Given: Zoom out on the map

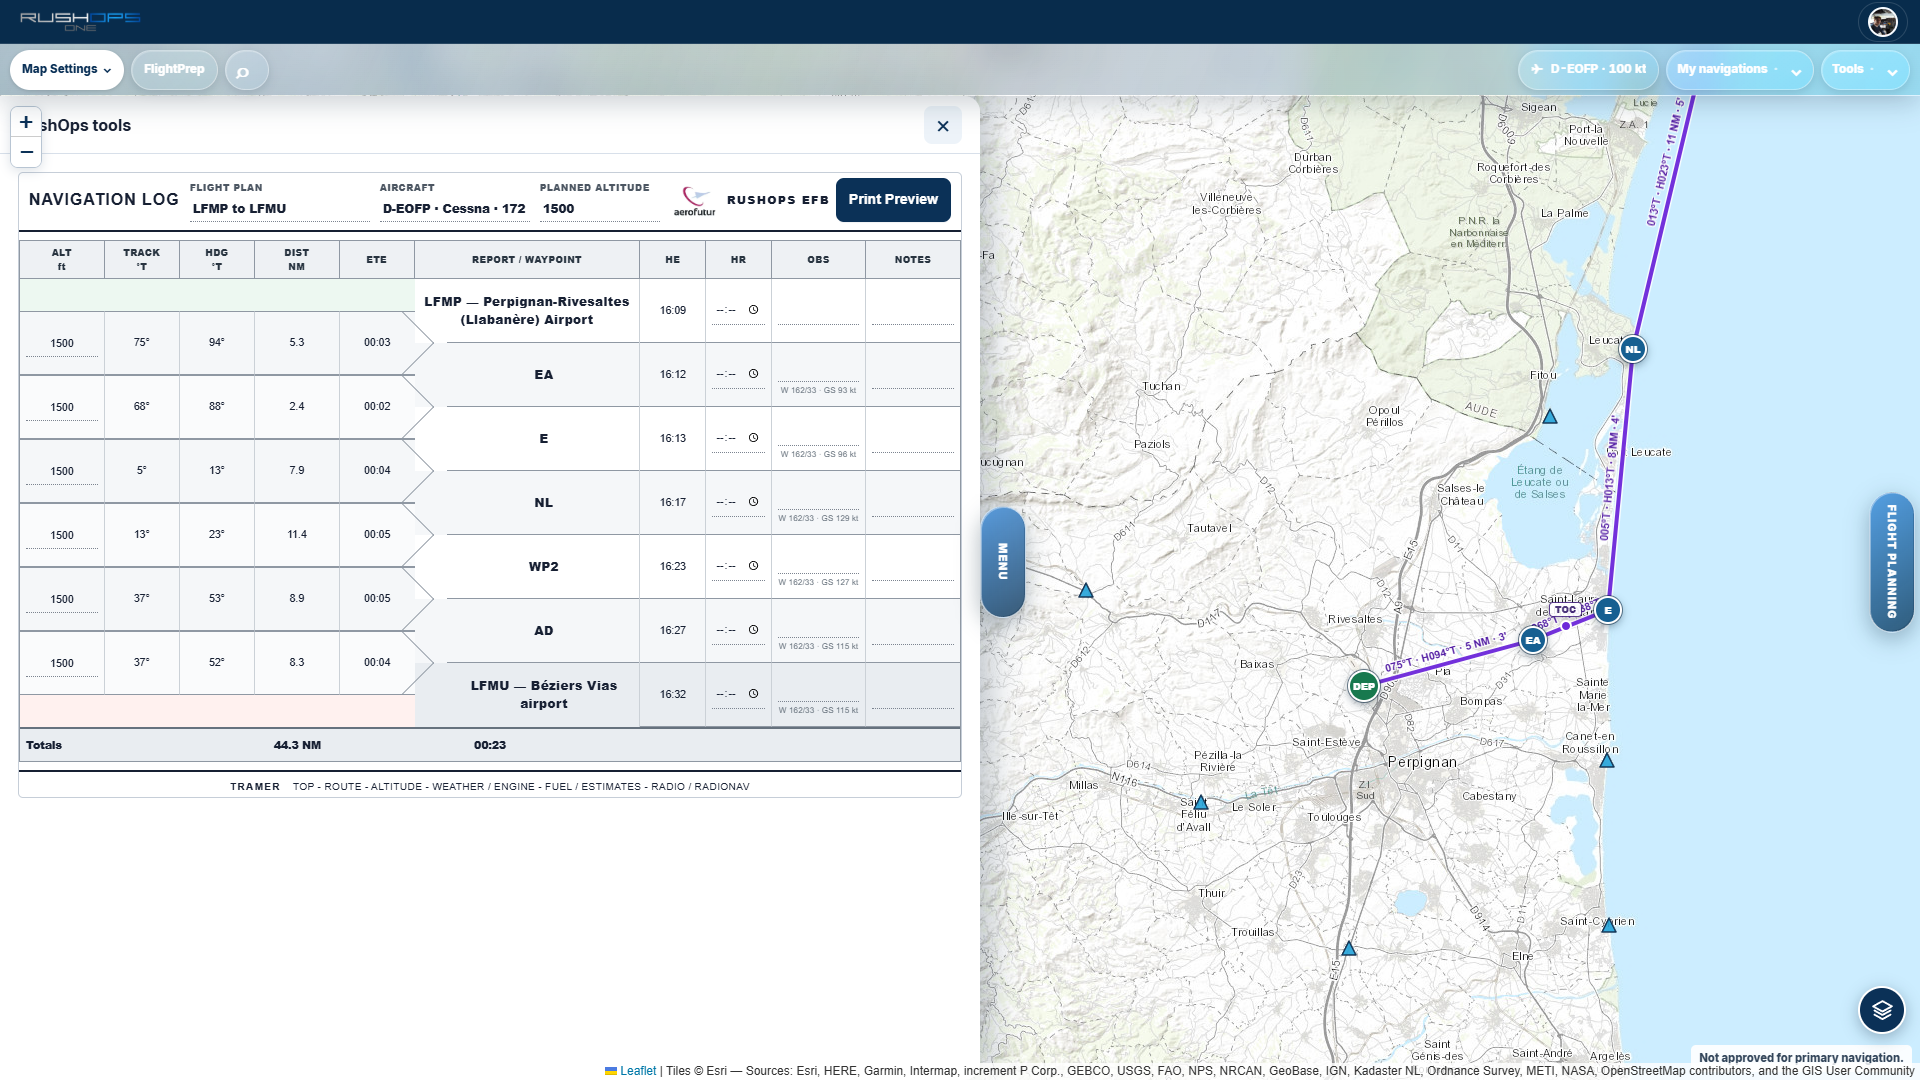Looking at the screenshot, I should point(26,152).
